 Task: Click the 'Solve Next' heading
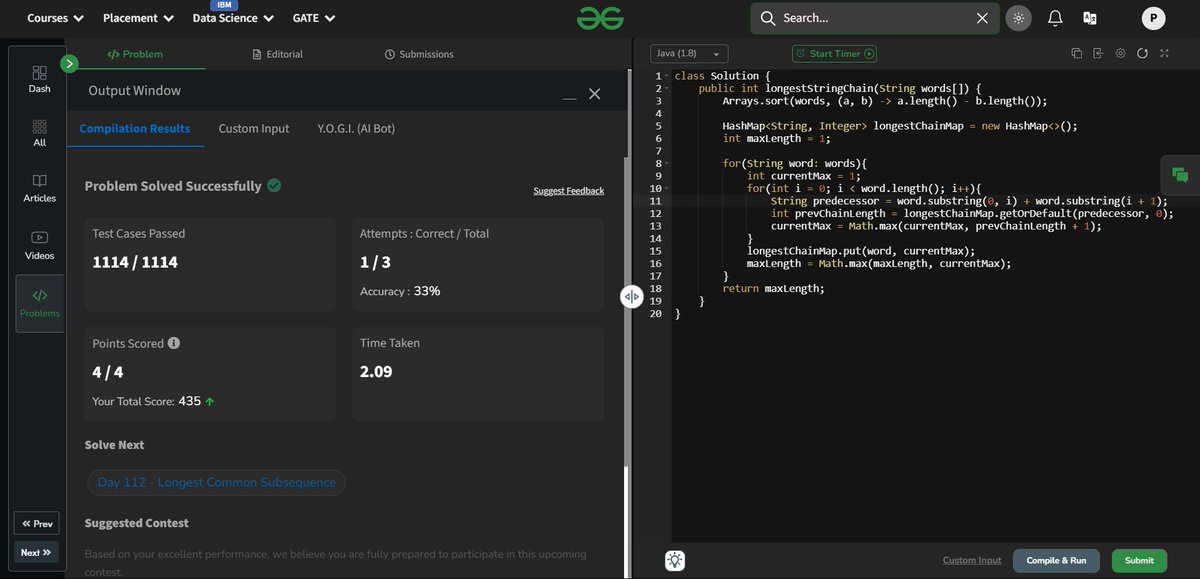[x=114, y=445]
